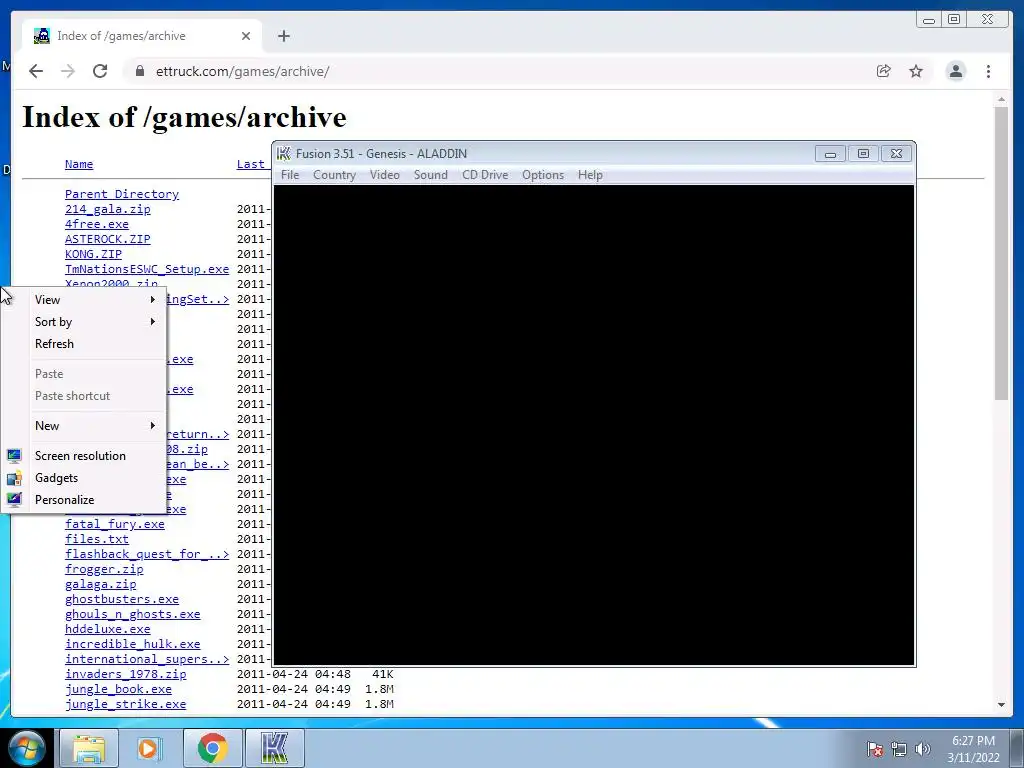Open Windows Explorer from taskbar

pyautogui.click(x=89, y=748)
